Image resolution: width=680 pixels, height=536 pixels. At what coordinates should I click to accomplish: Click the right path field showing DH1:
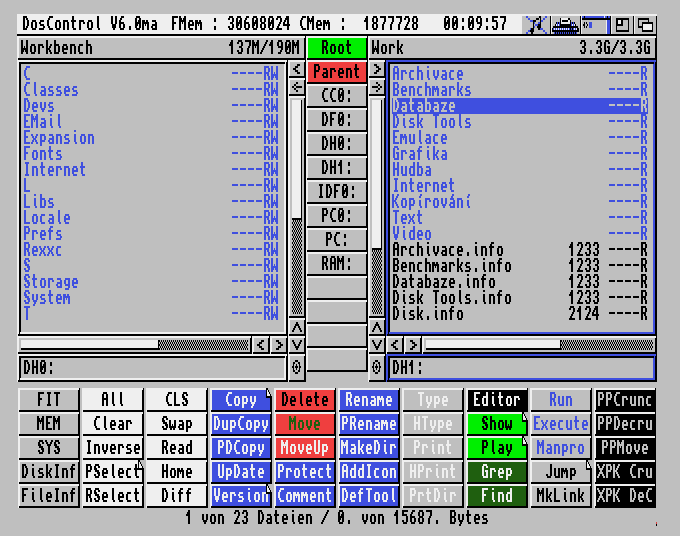521,368
